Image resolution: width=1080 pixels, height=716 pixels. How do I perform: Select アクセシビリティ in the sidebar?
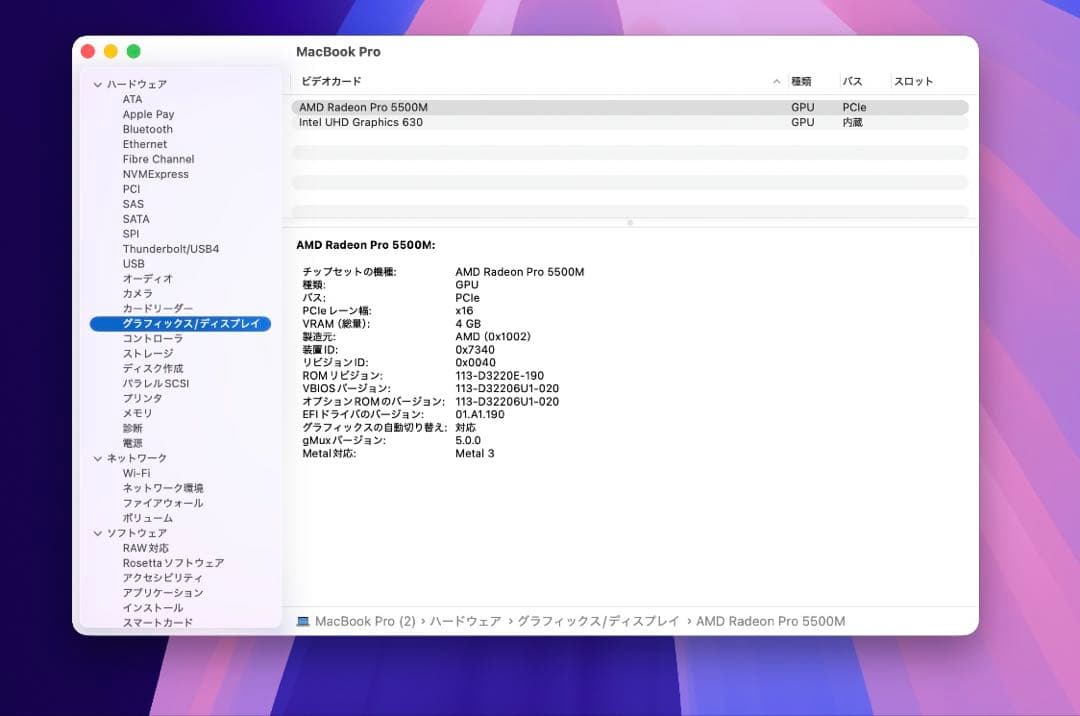click(x=163, y=578)
